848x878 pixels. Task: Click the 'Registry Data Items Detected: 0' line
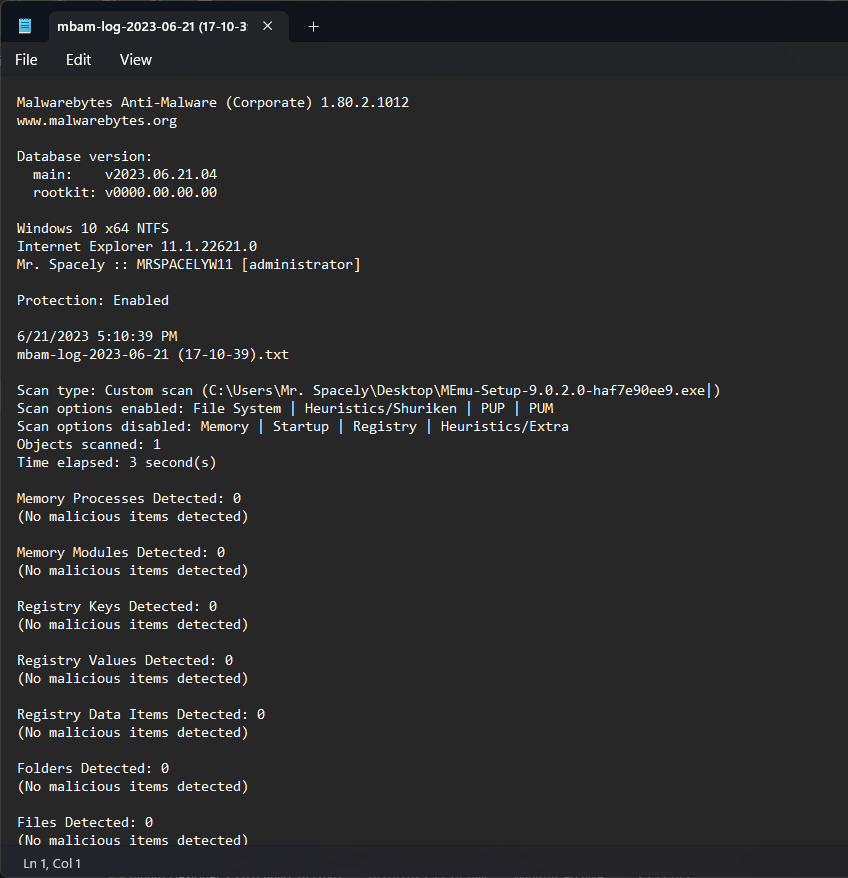[x=141, y=714]
